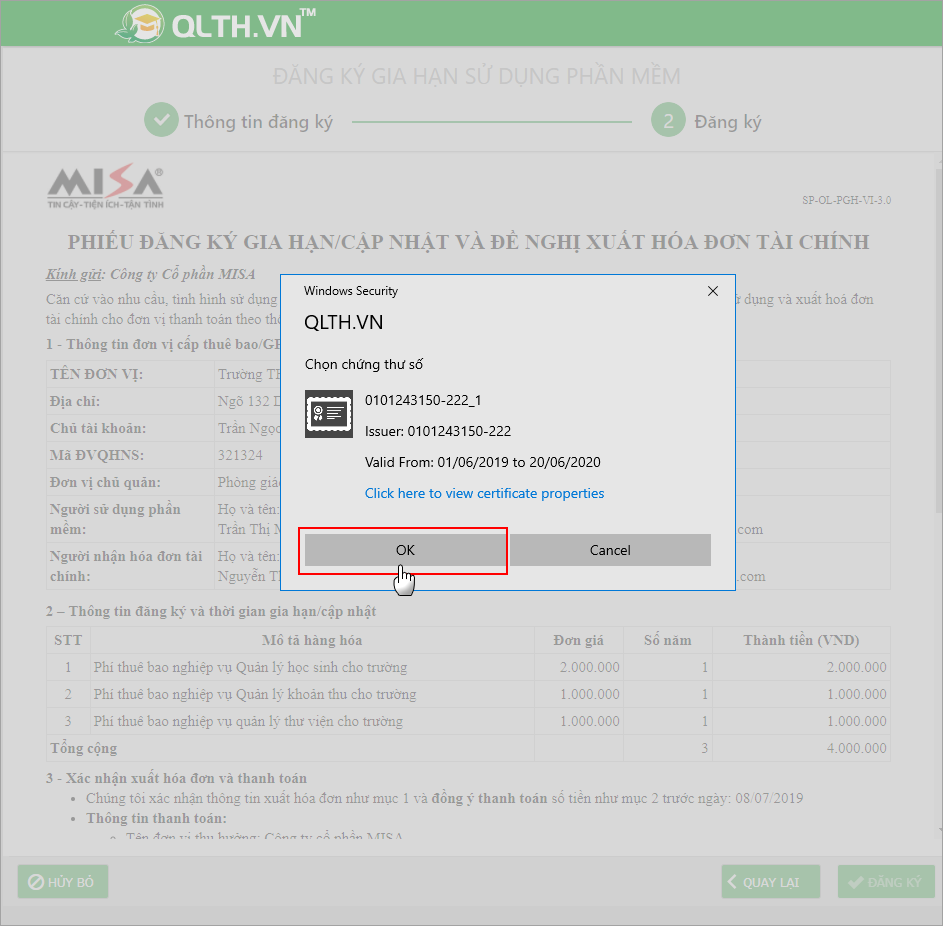Click section 2 Thông tin đăng ký heading
943x926 pixels.
(x=211, y=612)
